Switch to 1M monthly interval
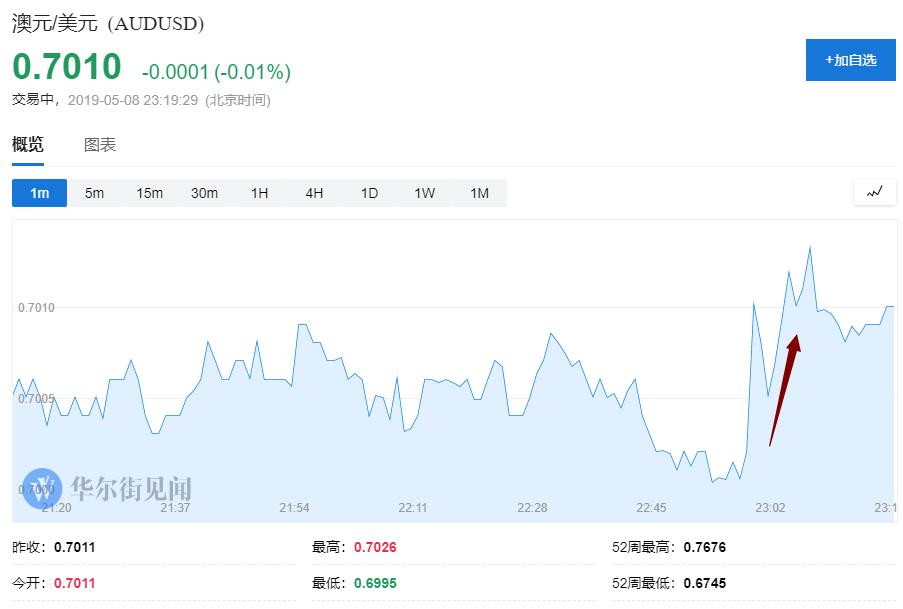 [x=479, y=193]
